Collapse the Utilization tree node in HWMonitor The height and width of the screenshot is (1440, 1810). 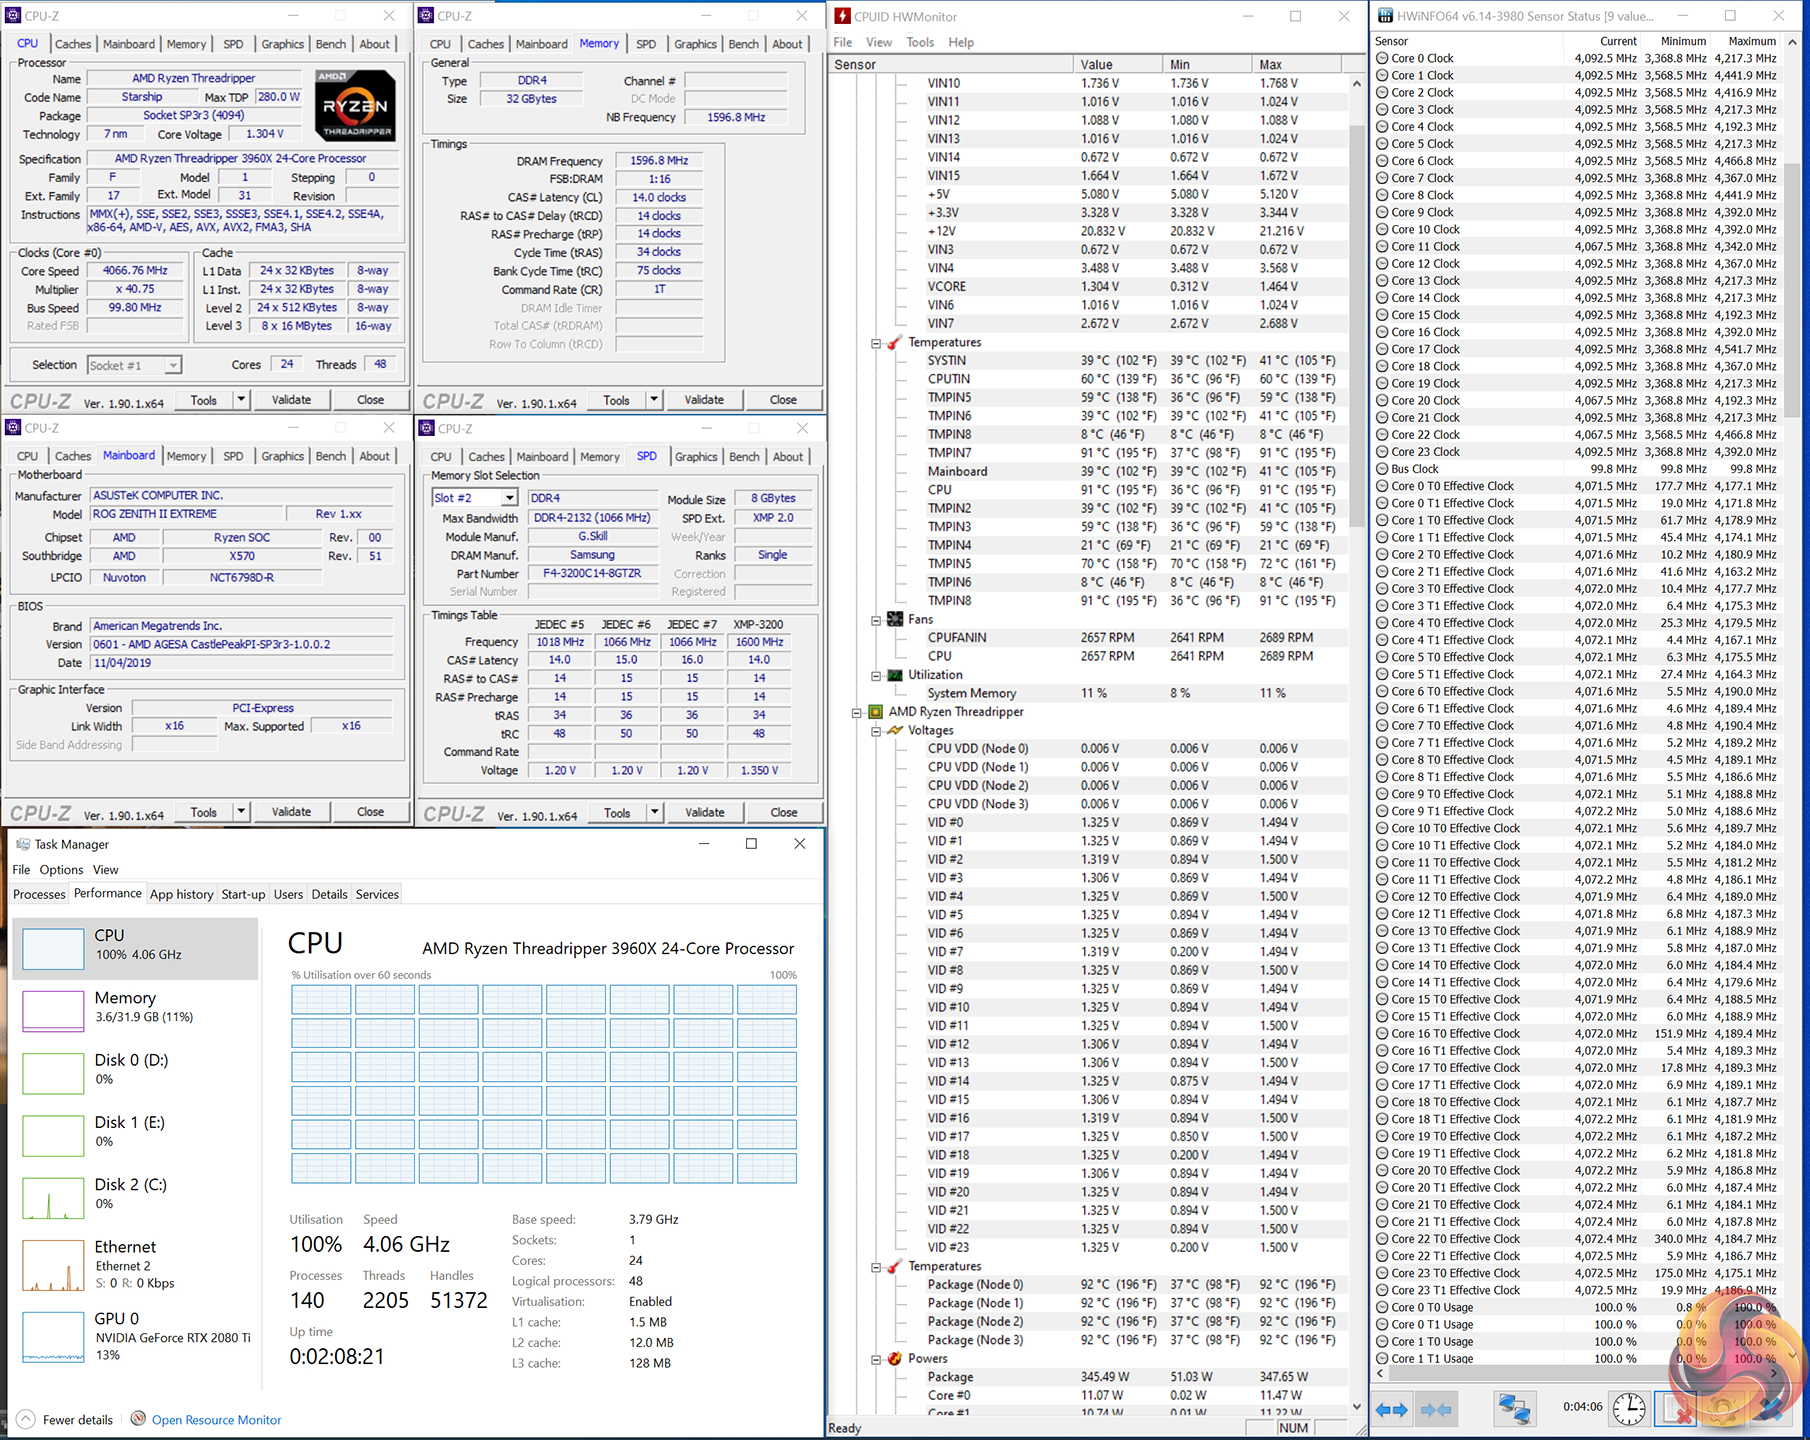point(876,676)
